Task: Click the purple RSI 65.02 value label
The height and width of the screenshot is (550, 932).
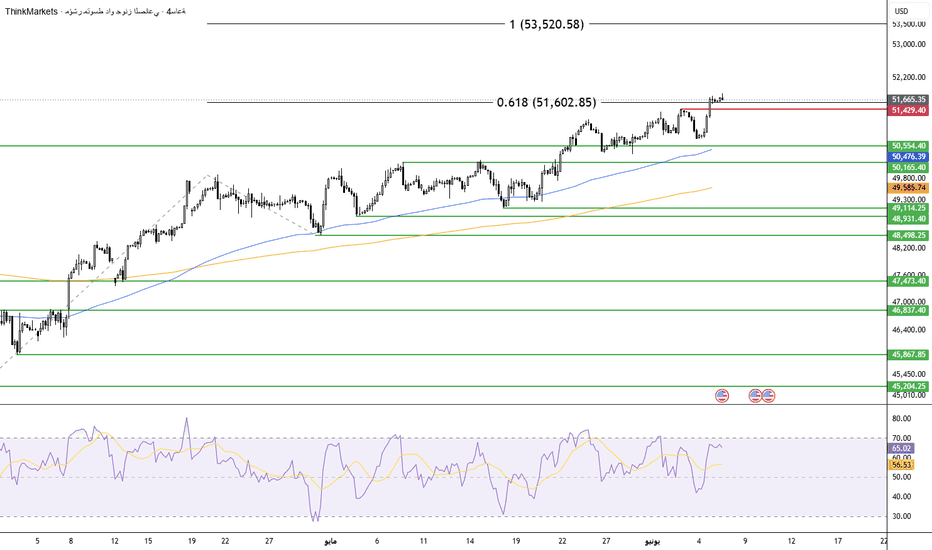Action: [x=902, y=448]
